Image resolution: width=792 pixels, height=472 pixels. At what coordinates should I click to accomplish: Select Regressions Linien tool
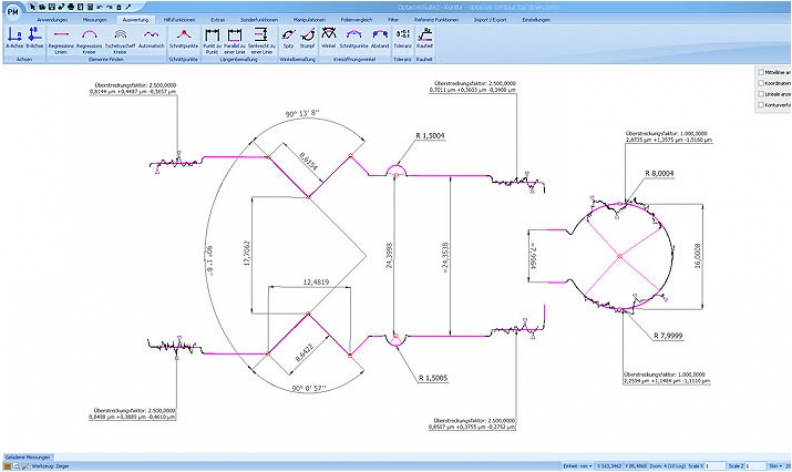(x=61, y=41)
